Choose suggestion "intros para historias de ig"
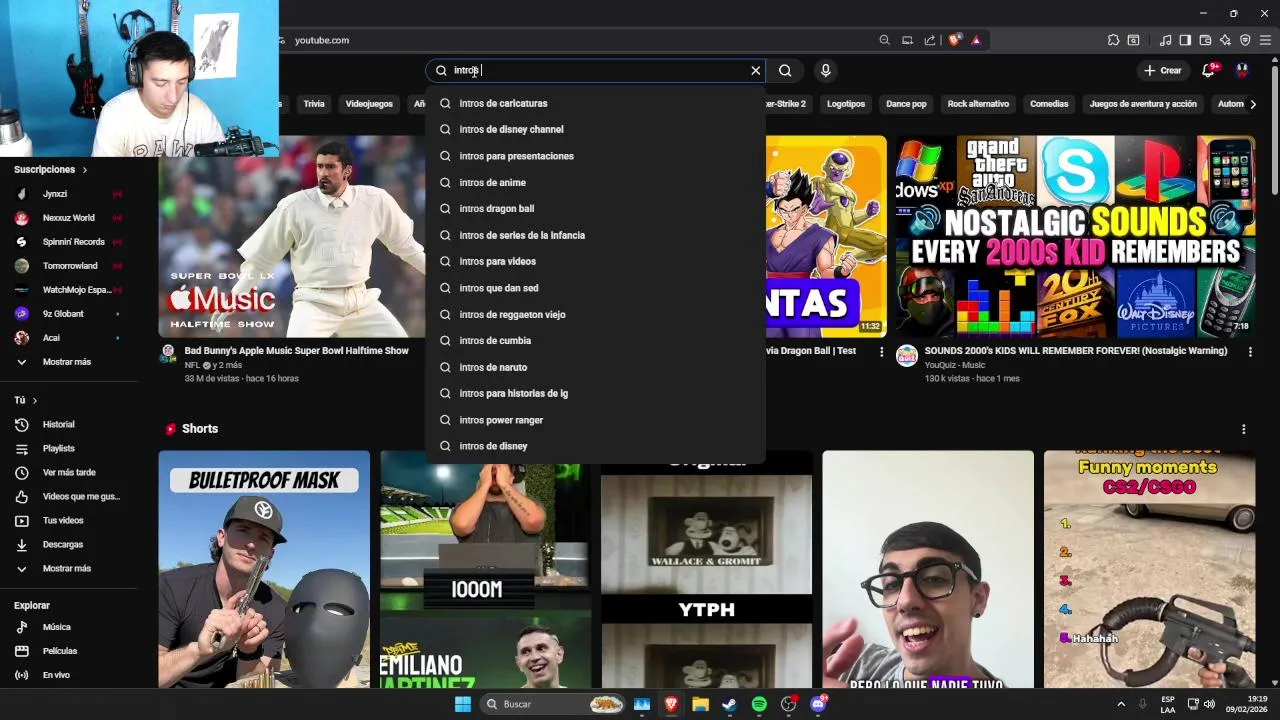This screenshot has height=720, width=1280. 596,393
